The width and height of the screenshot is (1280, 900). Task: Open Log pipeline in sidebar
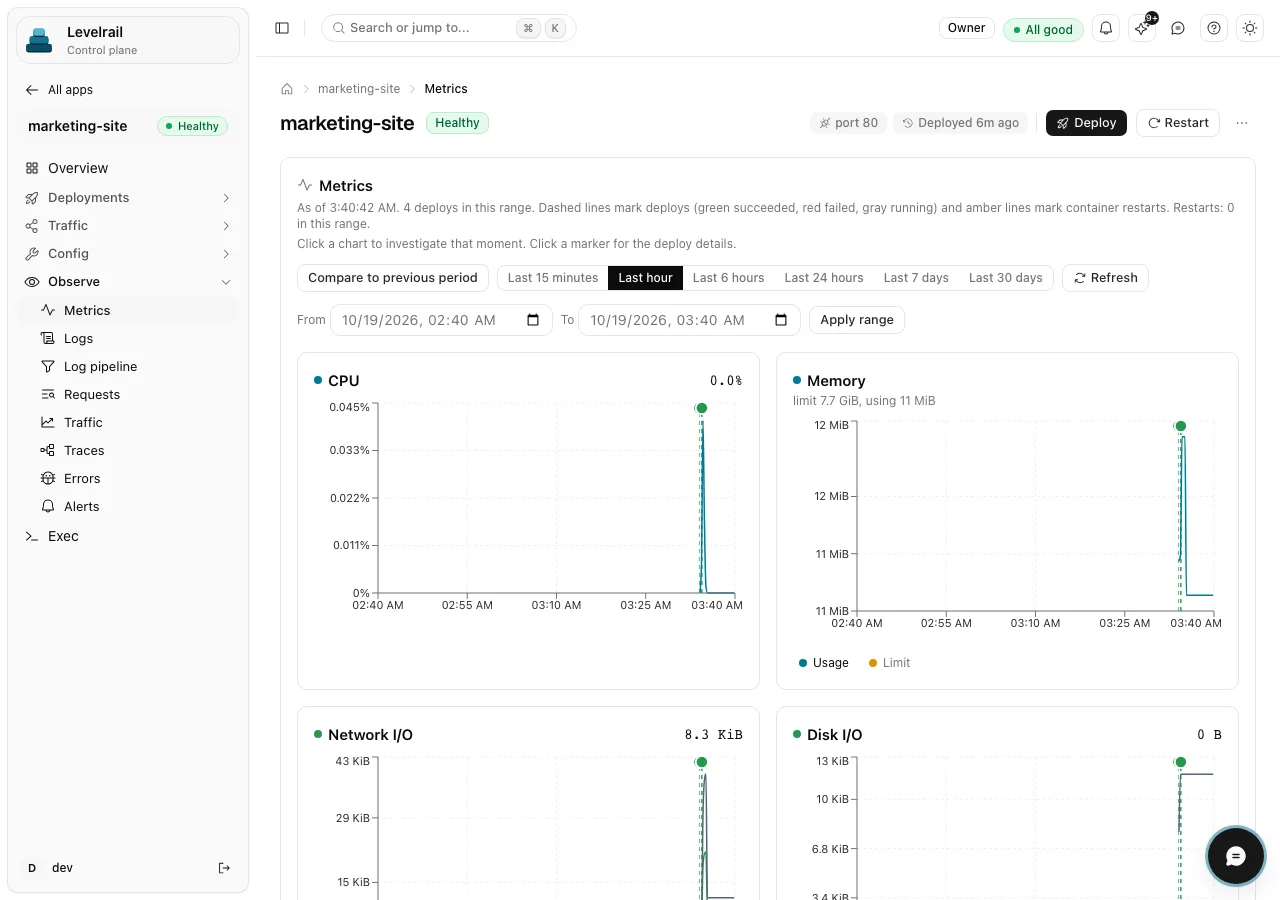pos(128,367)
